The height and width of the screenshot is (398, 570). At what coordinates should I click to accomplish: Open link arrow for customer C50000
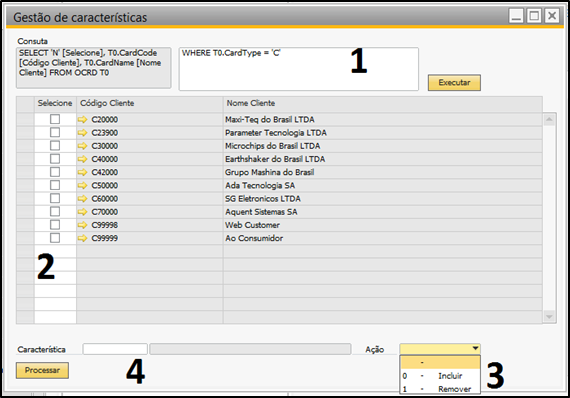coord(83,185)
